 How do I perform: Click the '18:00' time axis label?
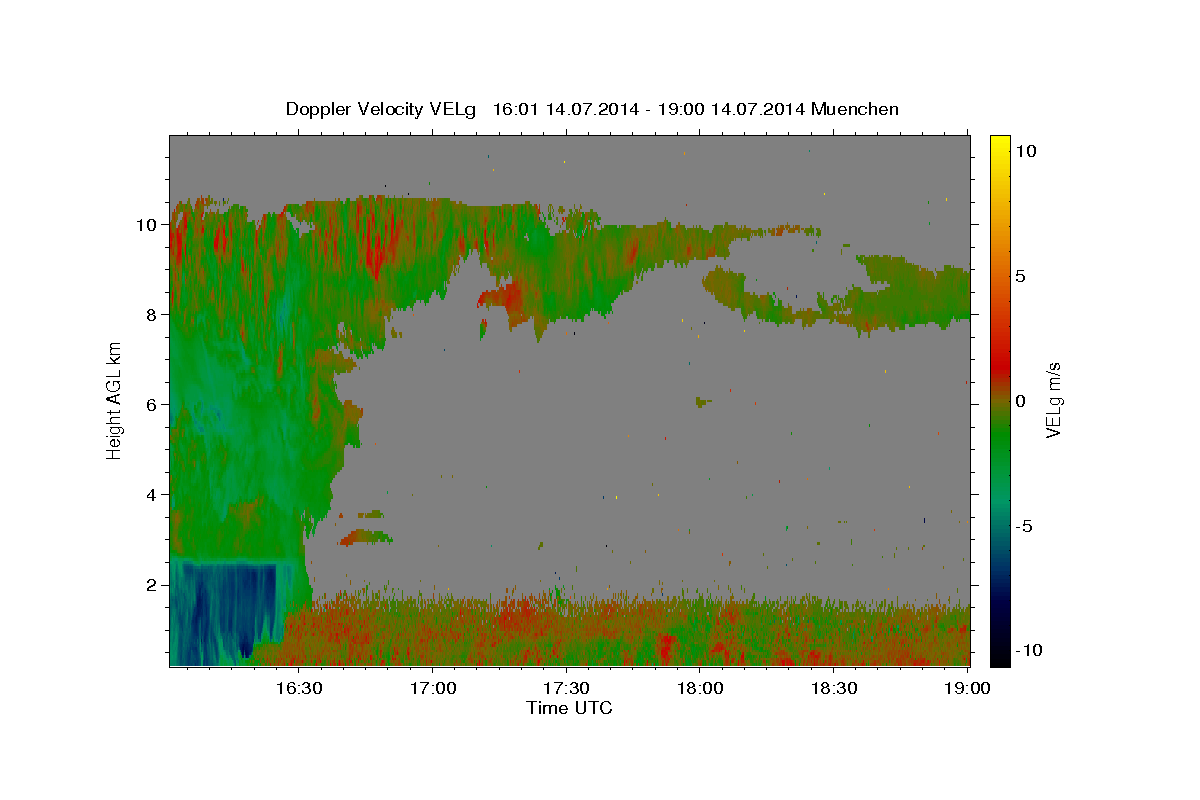pyautogui.click(x=701, y=688)
